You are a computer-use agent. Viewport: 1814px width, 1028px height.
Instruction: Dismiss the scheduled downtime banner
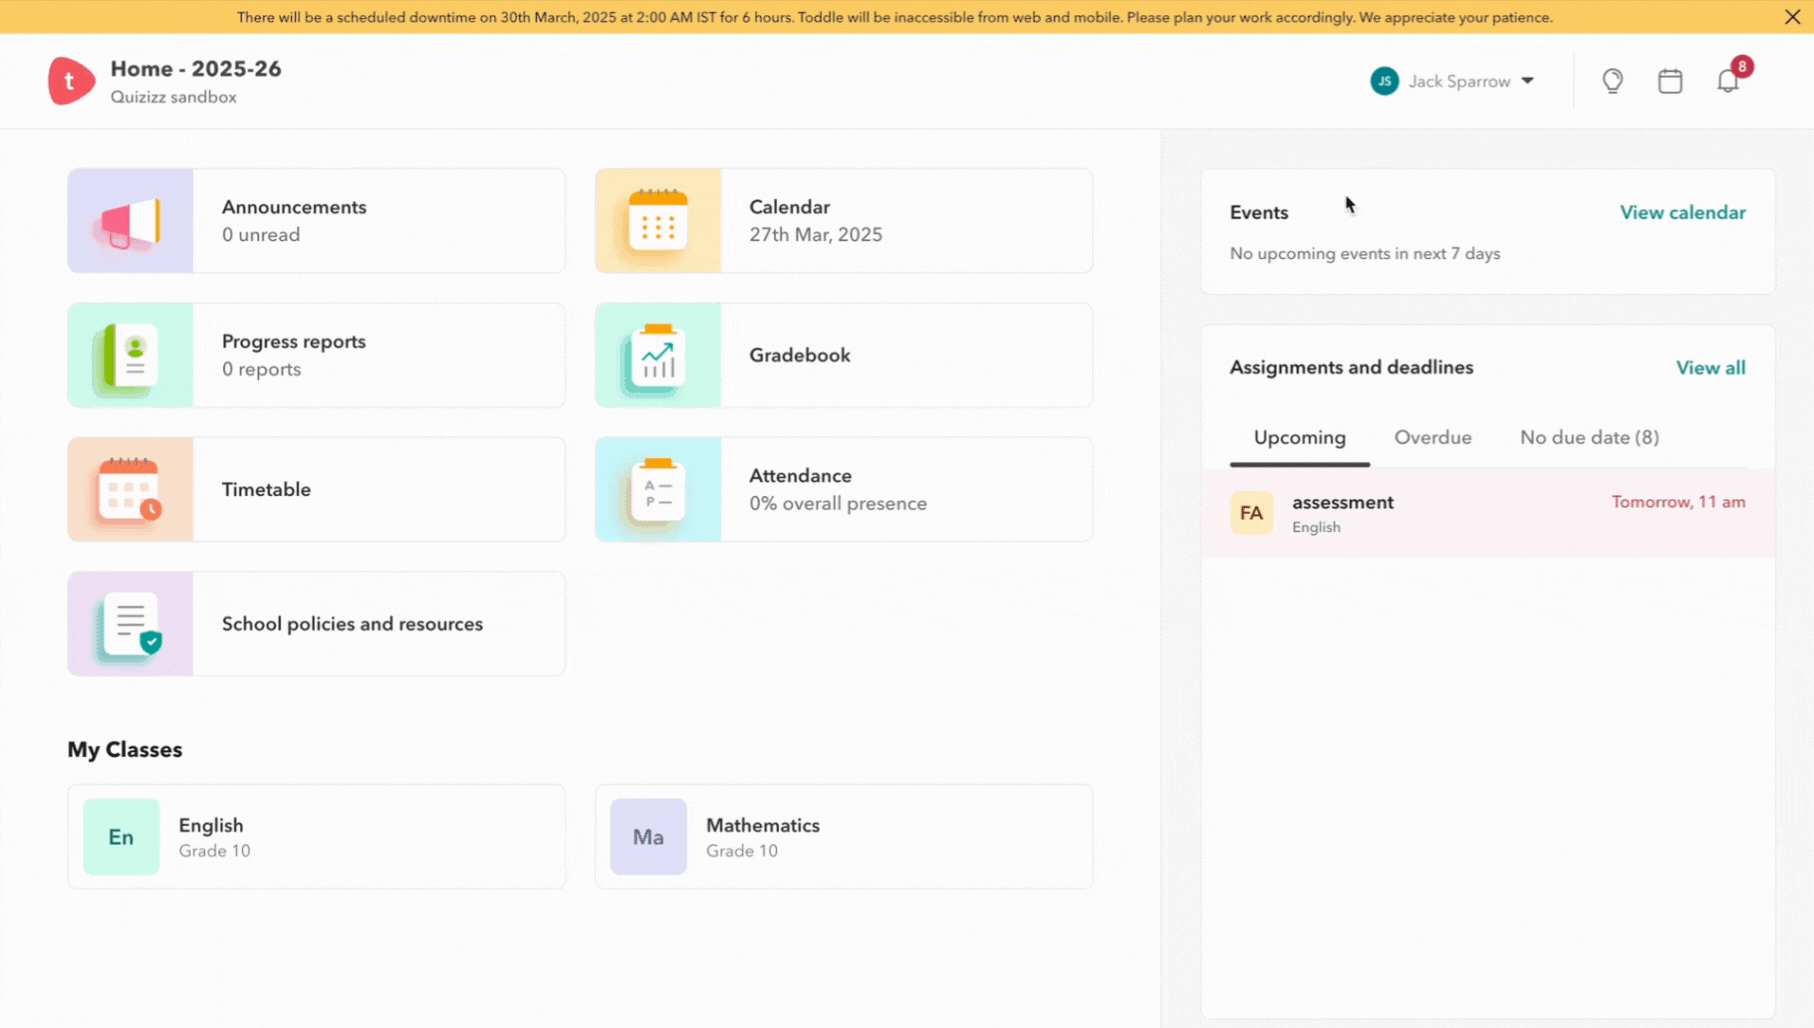pyautogui.click(x=1794, y=16)
